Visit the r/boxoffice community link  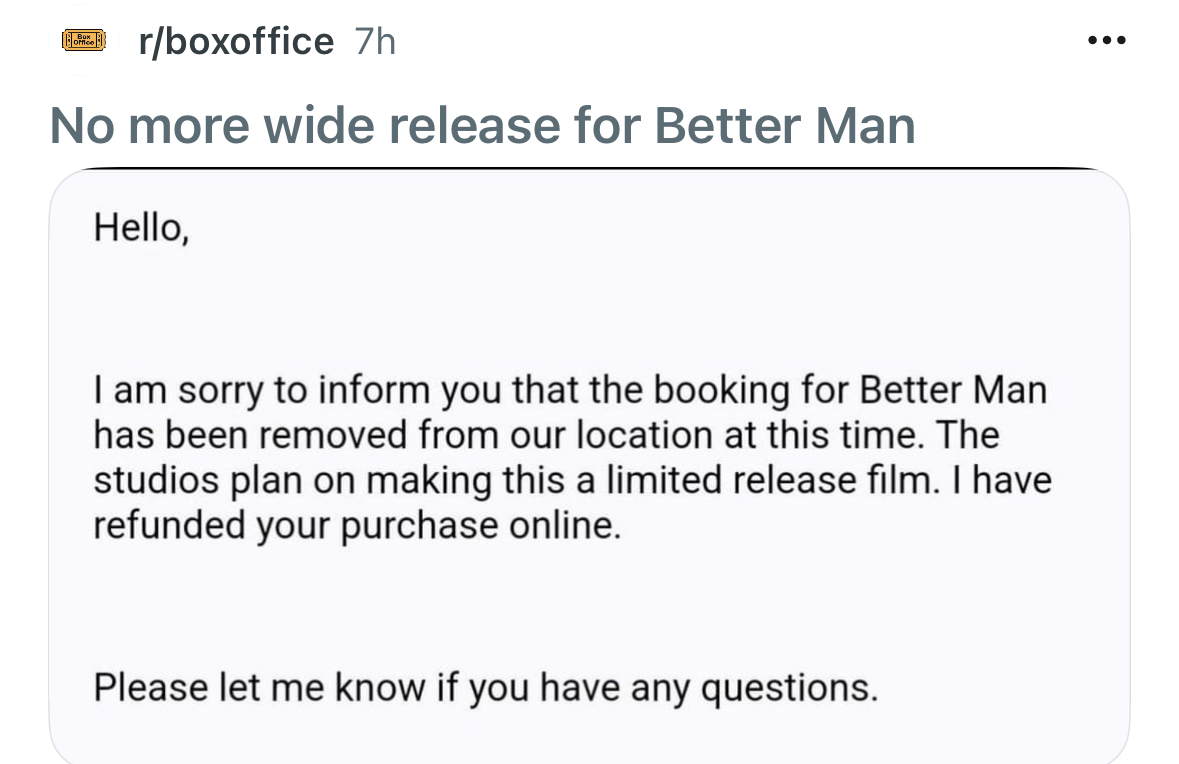tap(236, 41)
